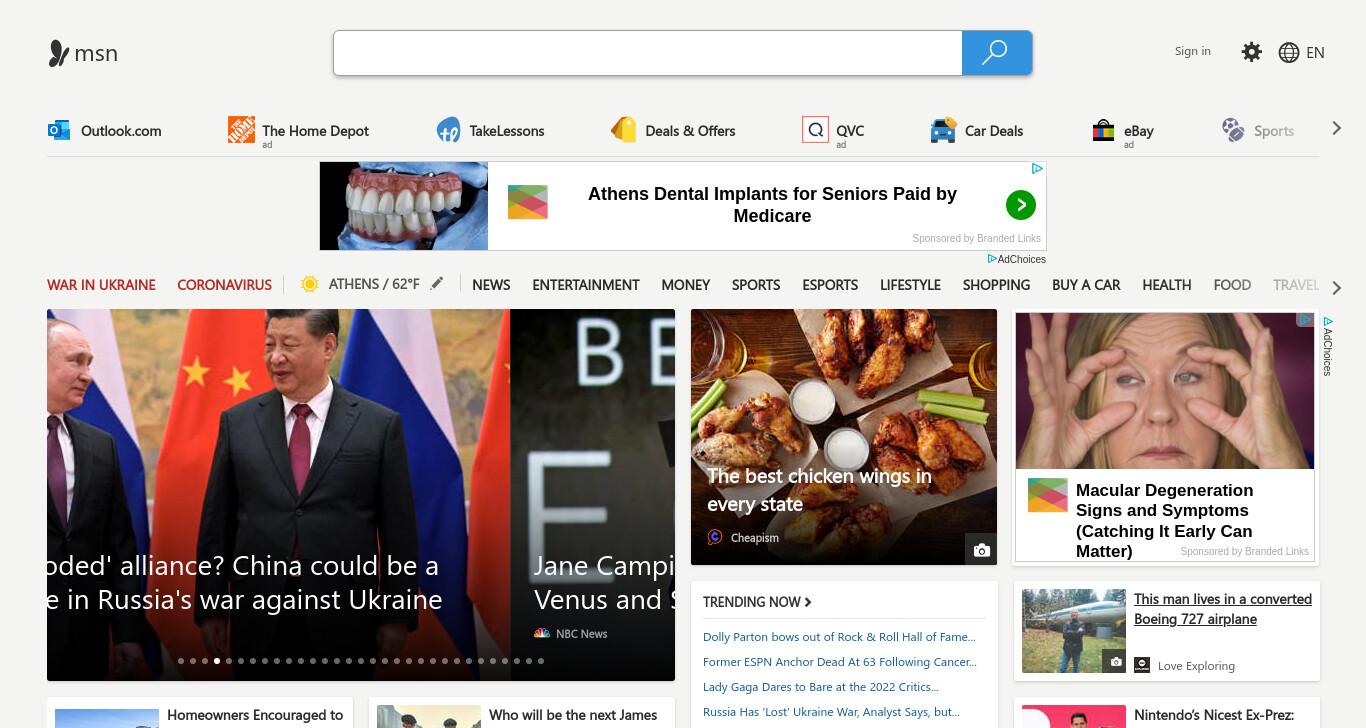Click the Branded Links logo in macular ad

point(1047,495)
